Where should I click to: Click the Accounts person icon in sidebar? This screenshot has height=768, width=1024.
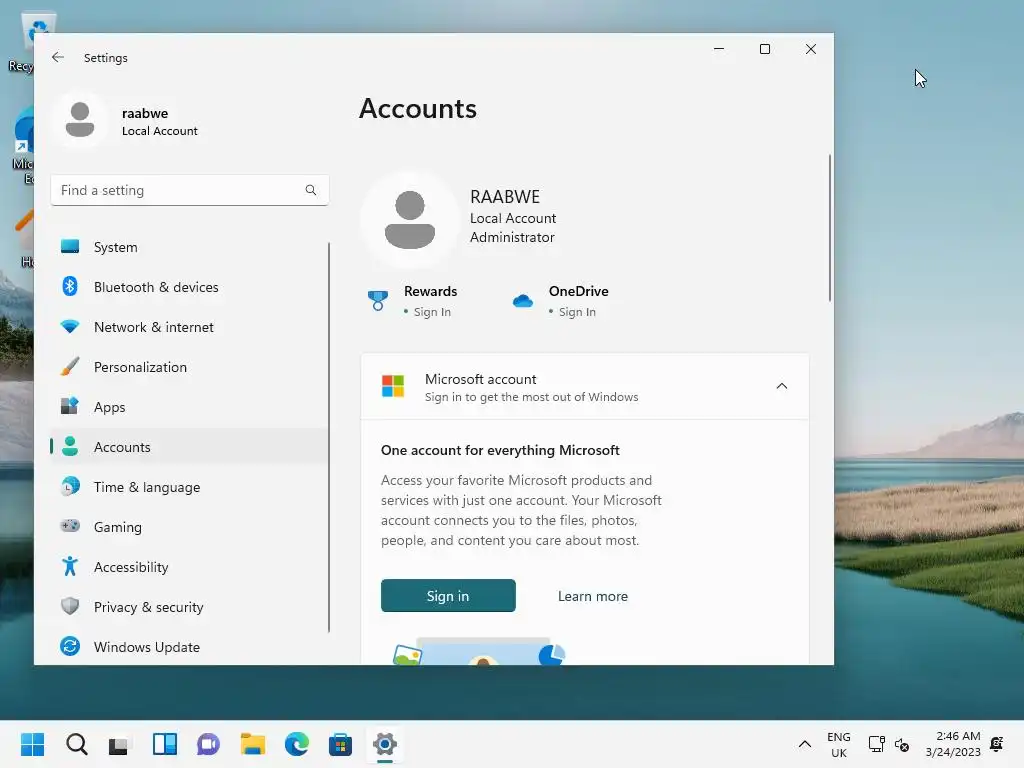70,446
